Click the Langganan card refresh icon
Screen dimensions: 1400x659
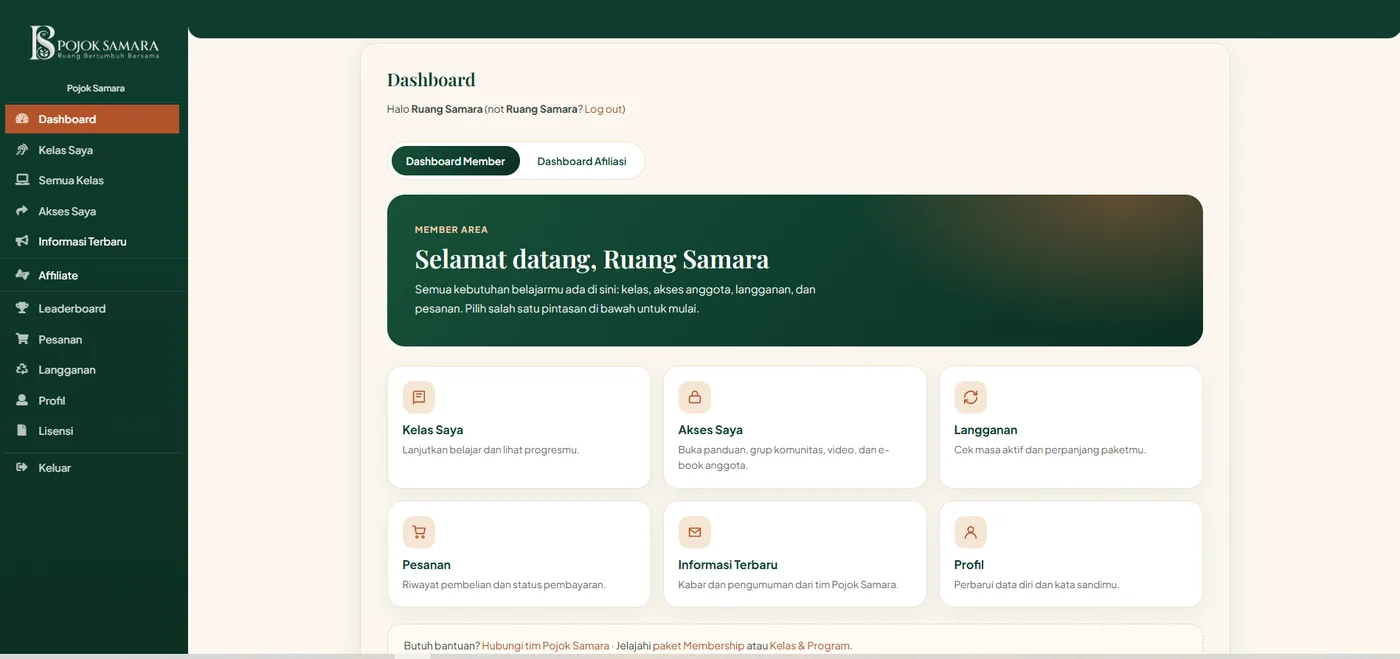pyautogui.click(x=970, y=397)
